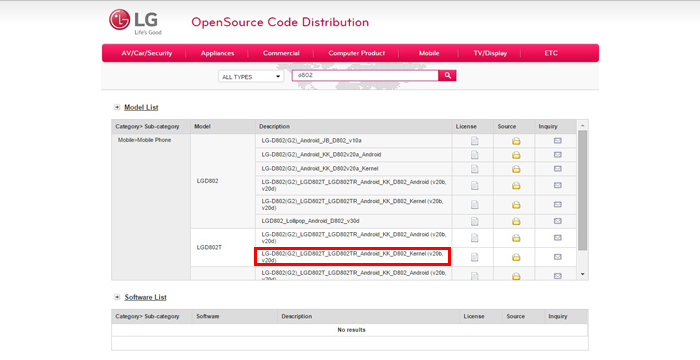Click the magnifier search button
The width and height of the screenshot is (700, 360).
(447, 75)
